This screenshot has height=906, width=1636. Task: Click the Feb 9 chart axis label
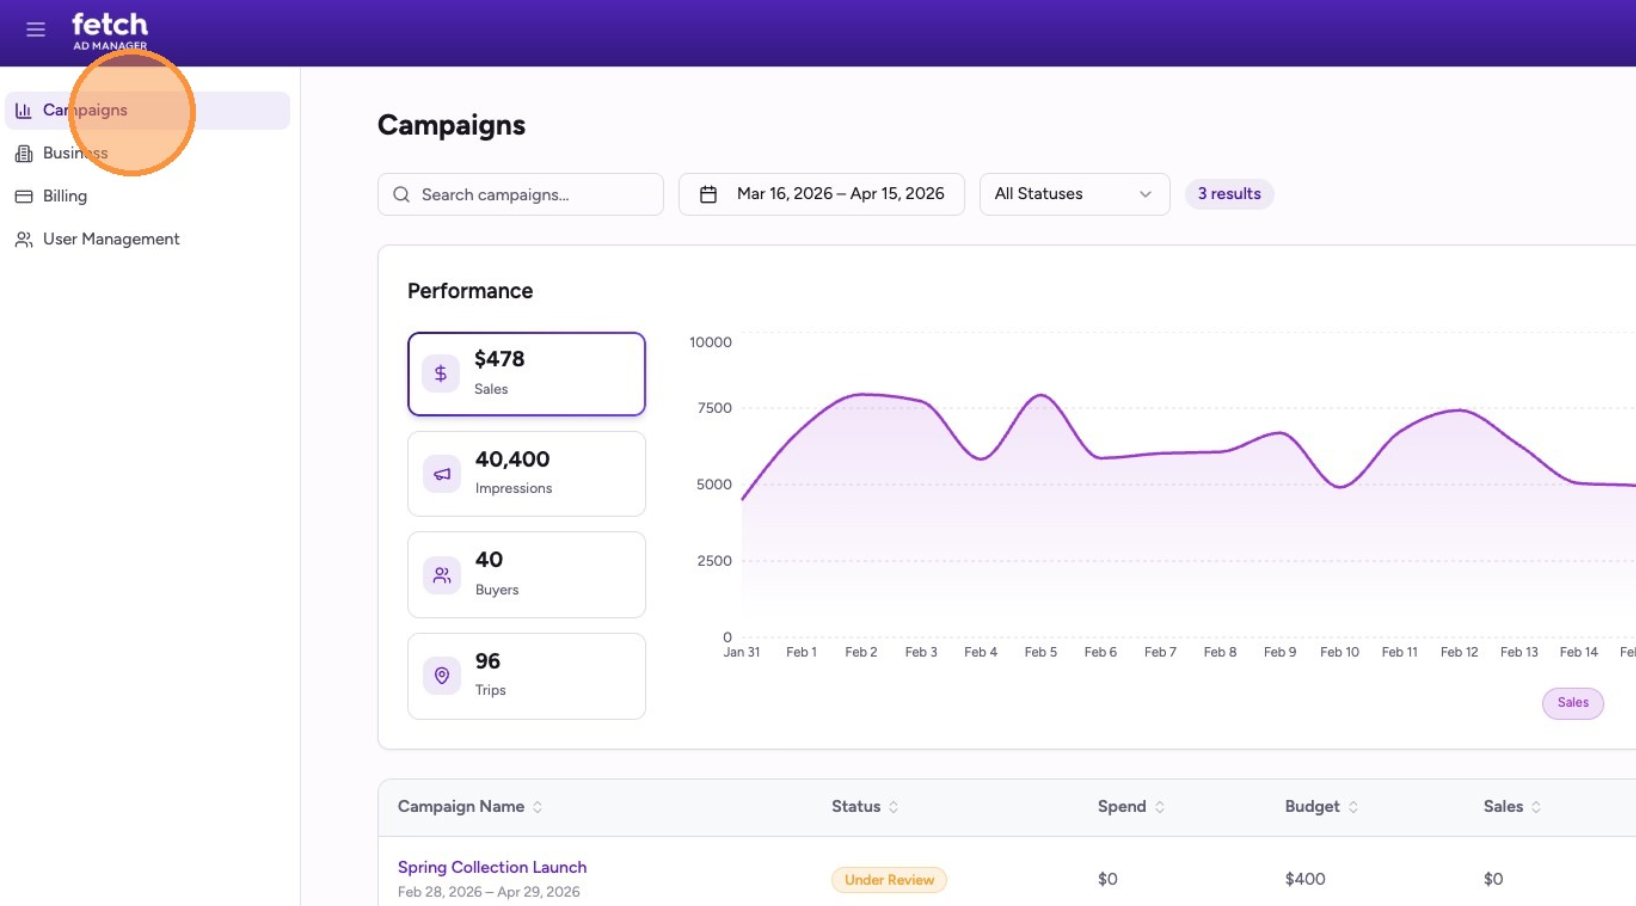[1279, 652]
